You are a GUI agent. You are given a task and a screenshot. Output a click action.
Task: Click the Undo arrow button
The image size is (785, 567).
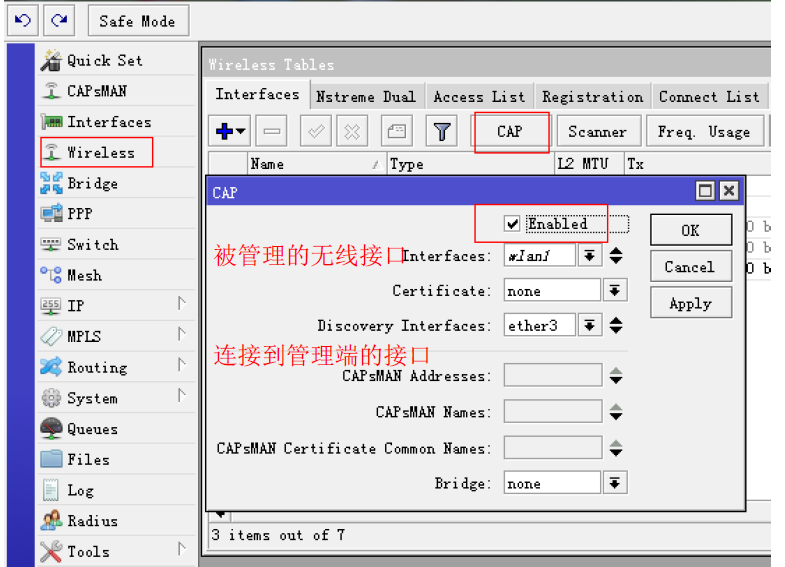pos(23,21)
